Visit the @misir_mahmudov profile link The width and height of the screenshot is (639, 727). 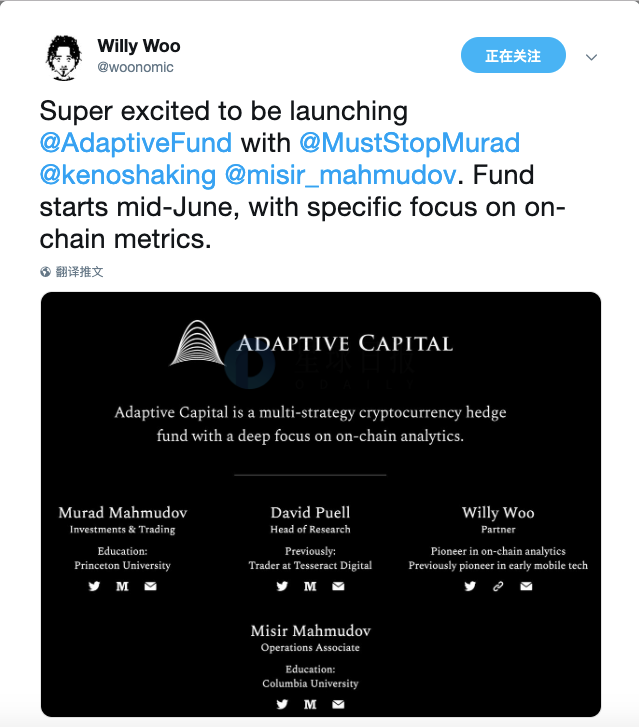[x=339, y=175]
